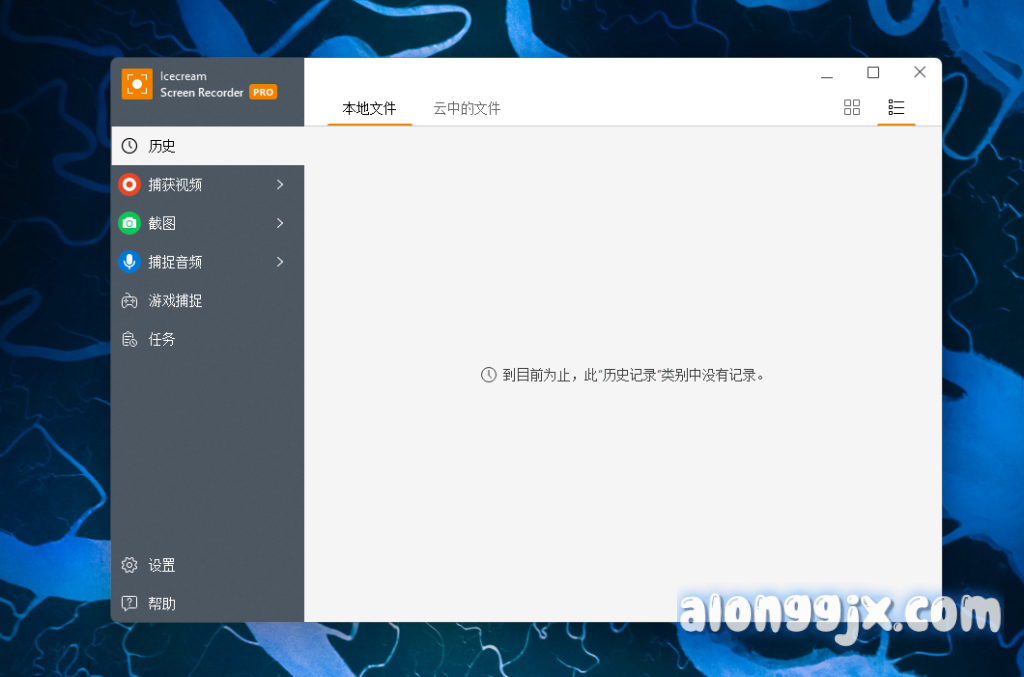The width and height of the screenshot is (1024, 677).
Task: Switch to list view layout
Action: 896,107
